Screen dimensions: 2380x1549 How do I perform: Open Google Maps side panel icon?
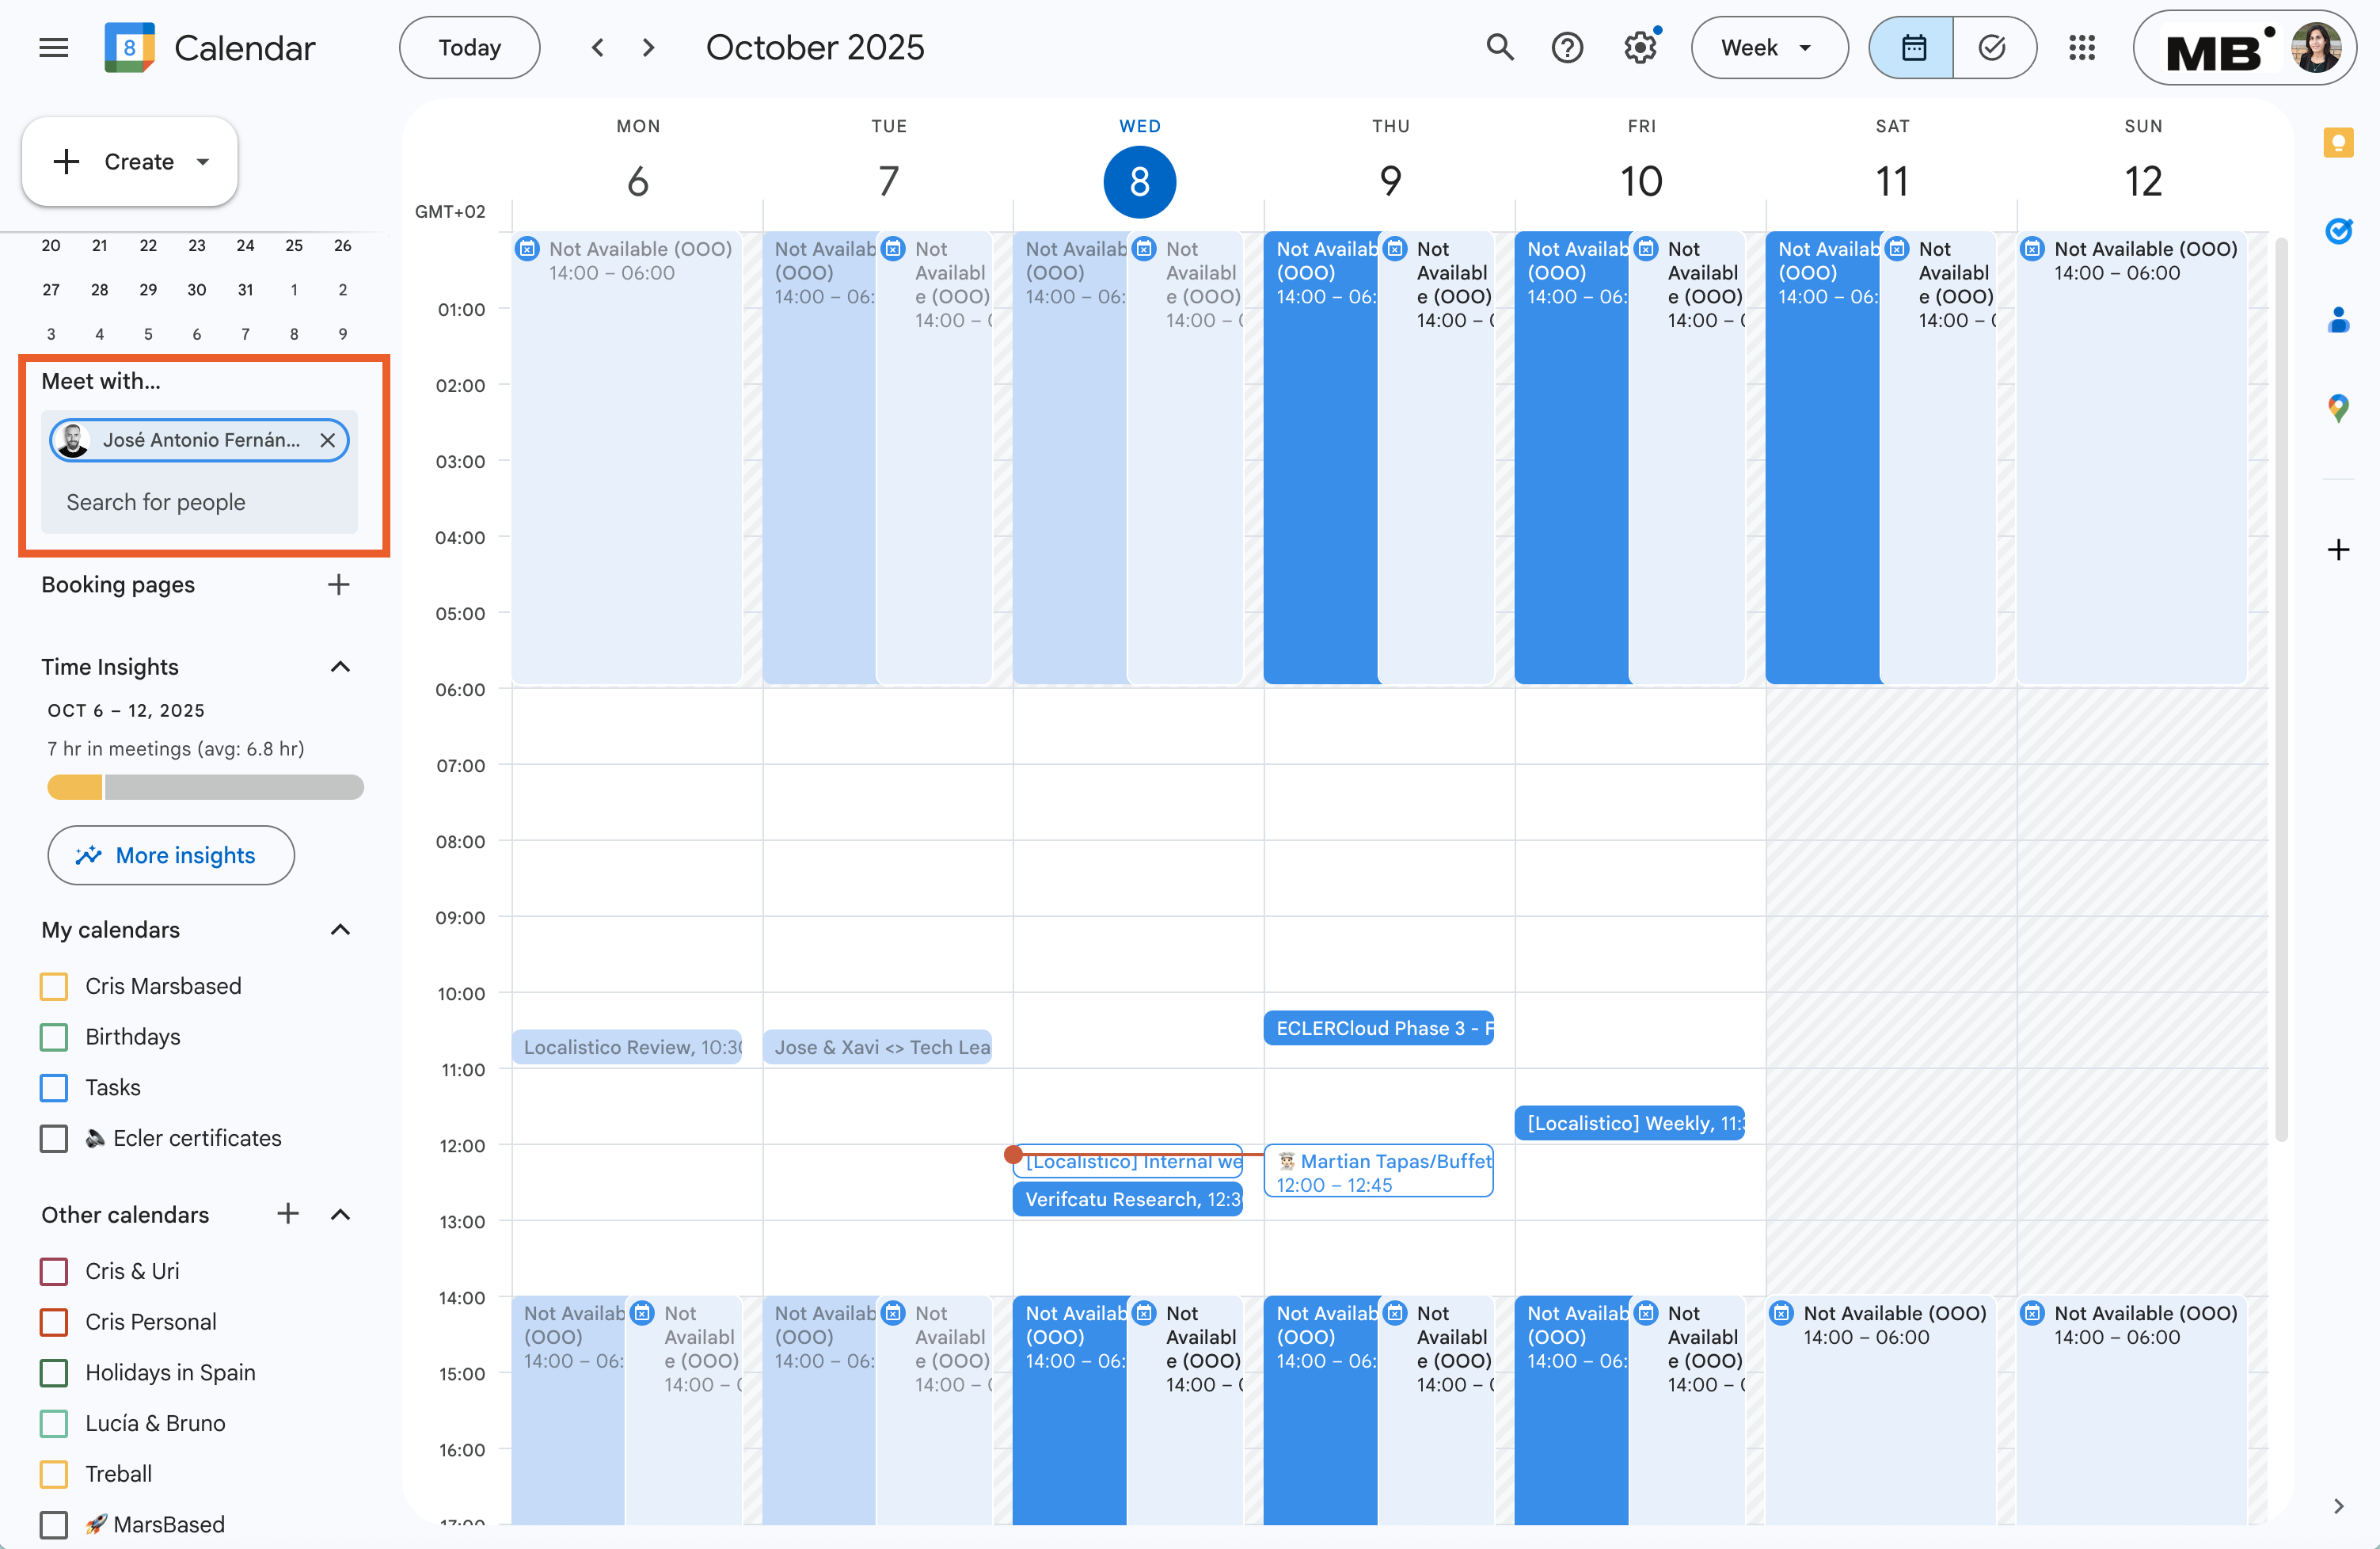[x=2338, y=408]
